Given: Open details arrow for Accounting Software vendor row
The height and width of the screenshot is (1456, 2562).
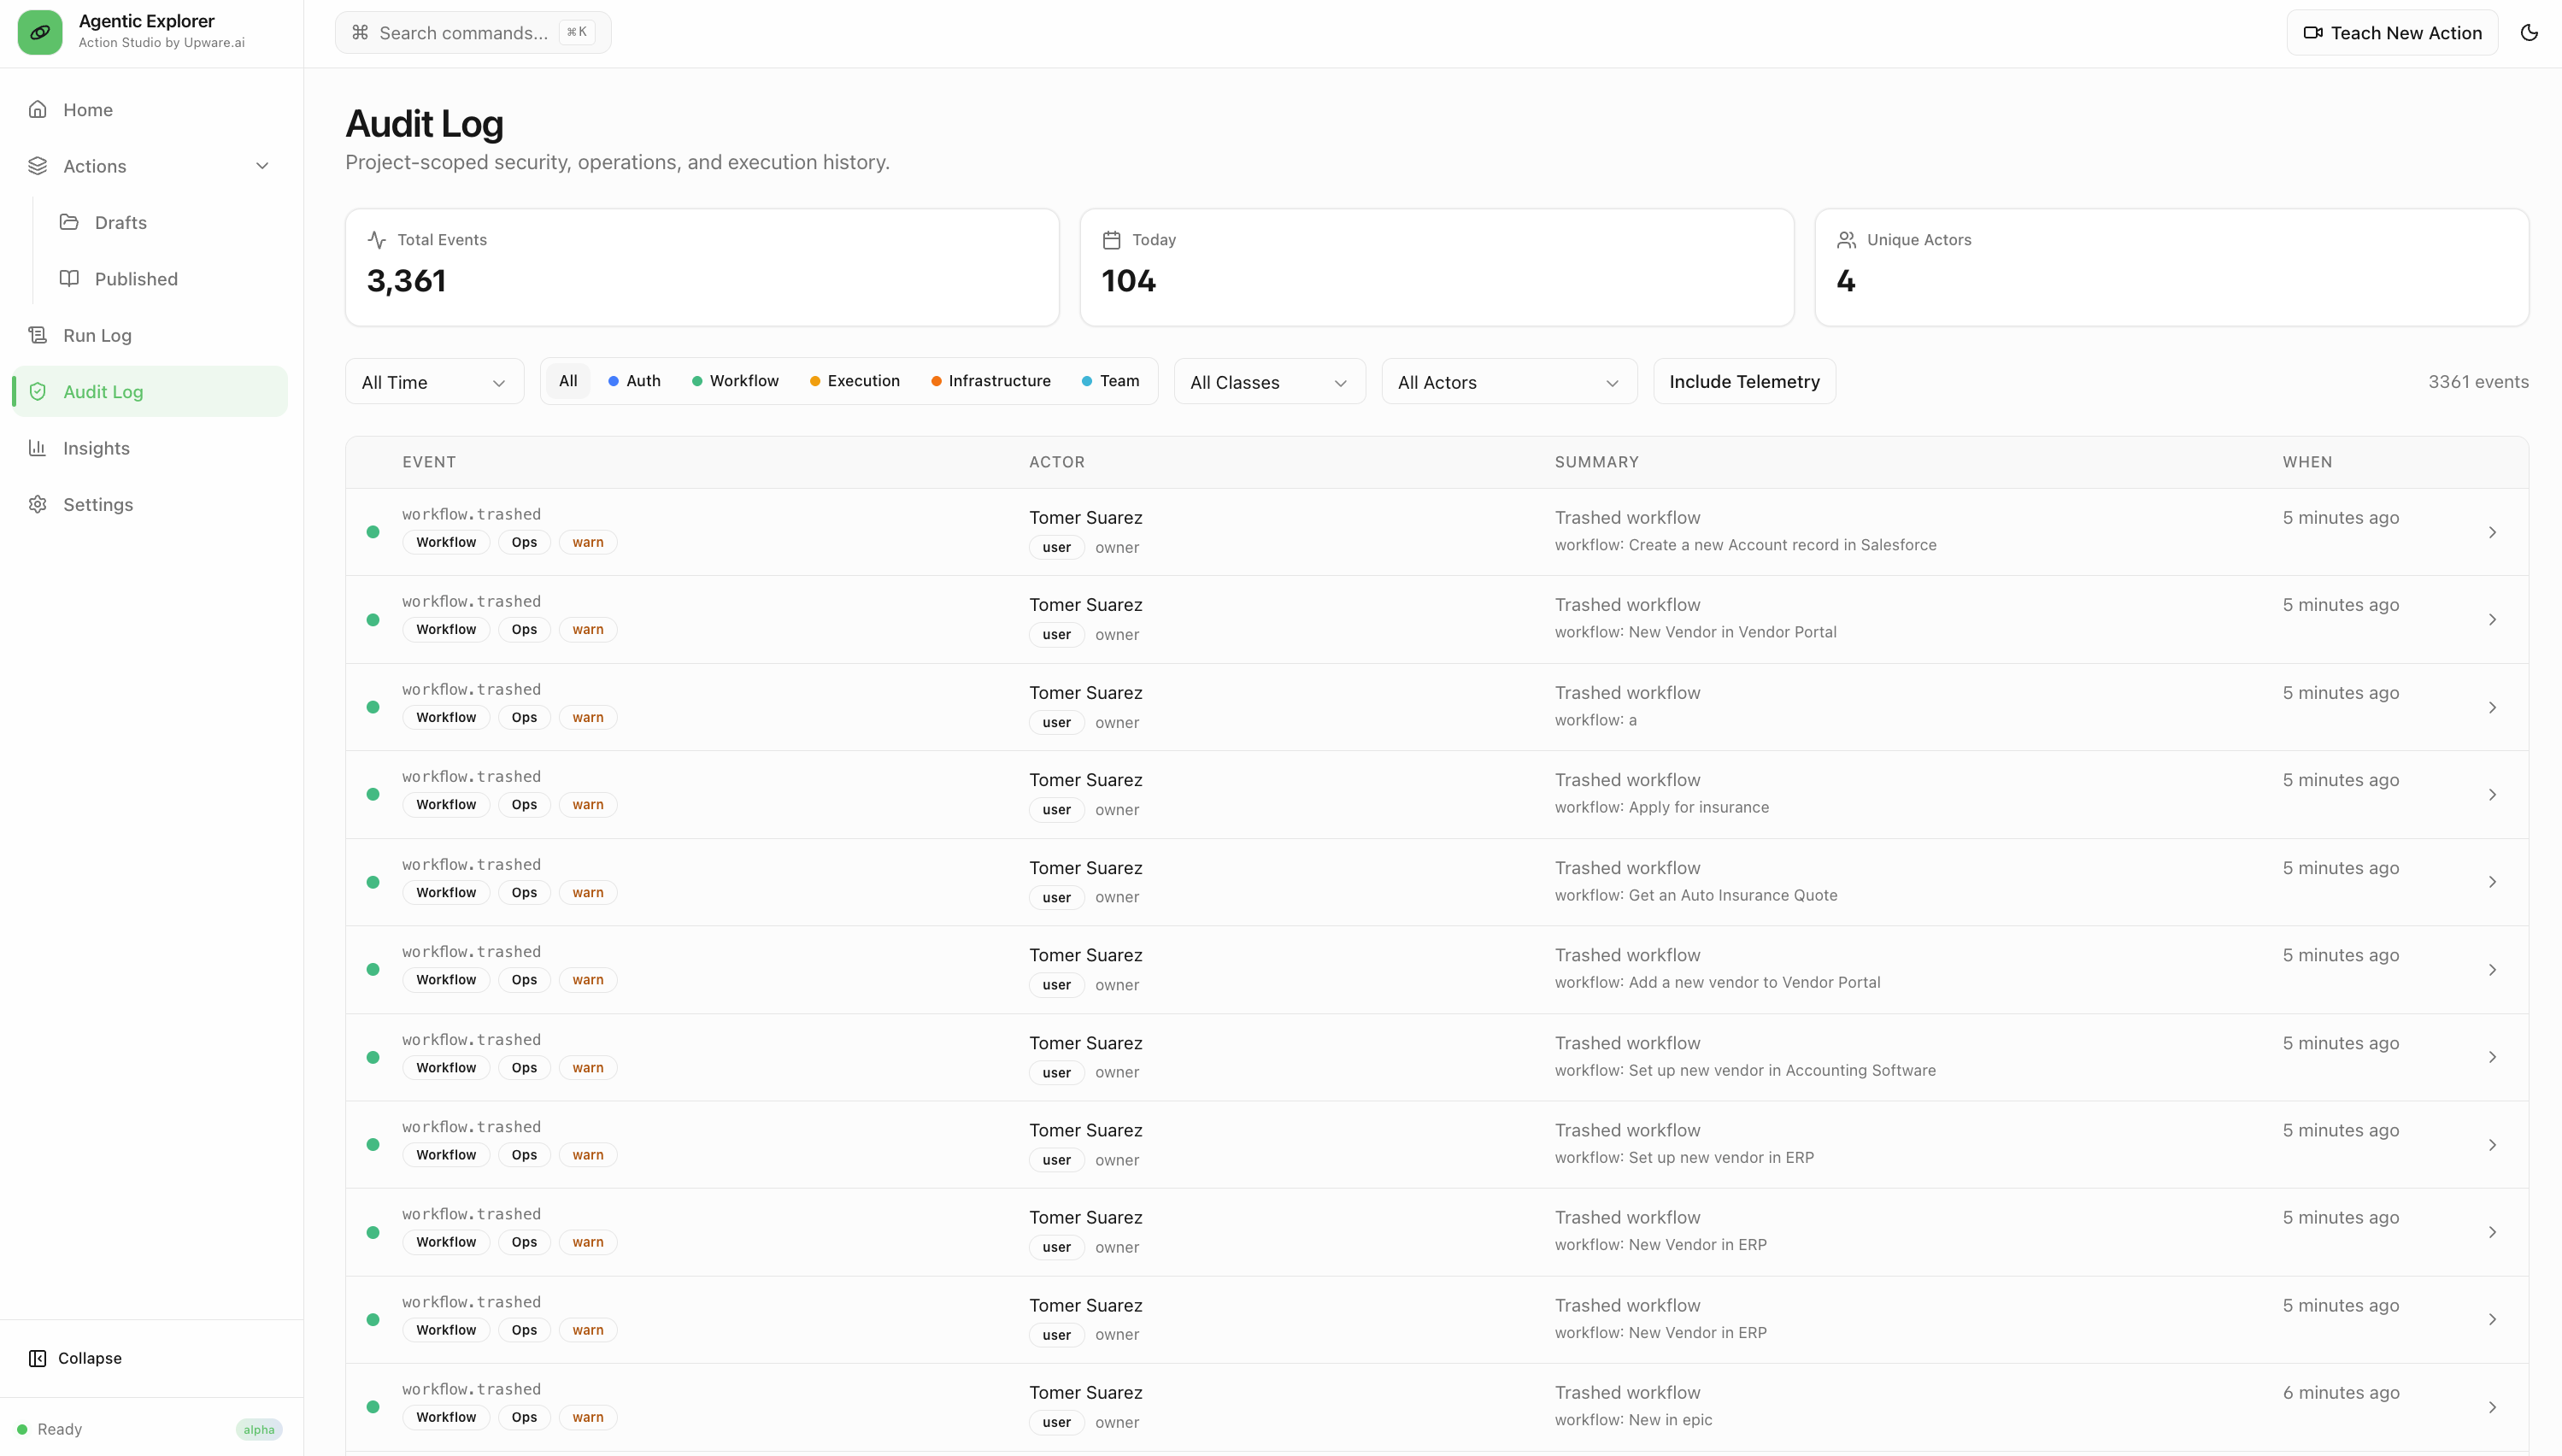Looking at the screenshot, I should tap(2492, 1057).
